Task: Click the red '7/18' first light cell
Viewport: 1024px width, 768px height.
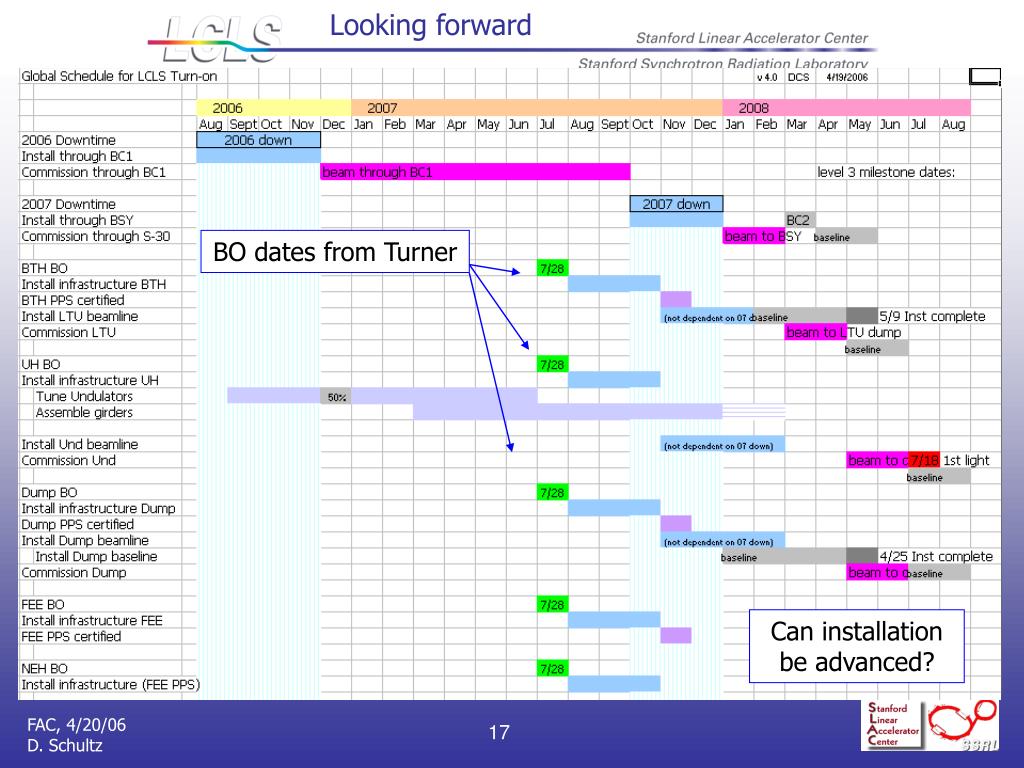Action: (x=924, y=460)
